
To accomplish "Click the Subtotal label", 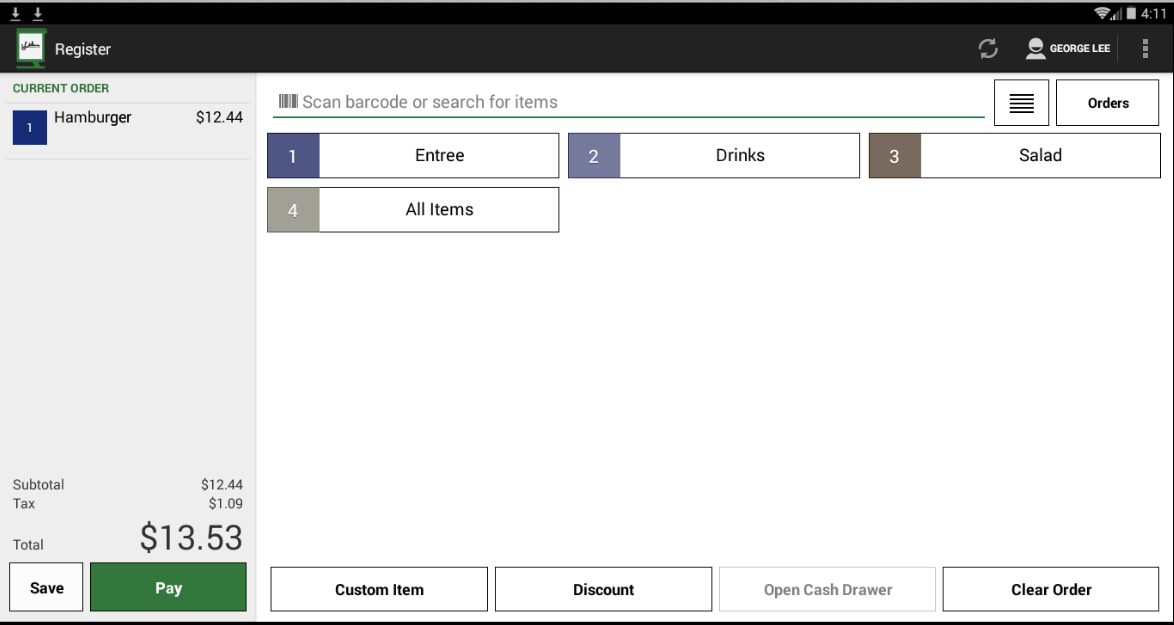I will click(38, 485).
